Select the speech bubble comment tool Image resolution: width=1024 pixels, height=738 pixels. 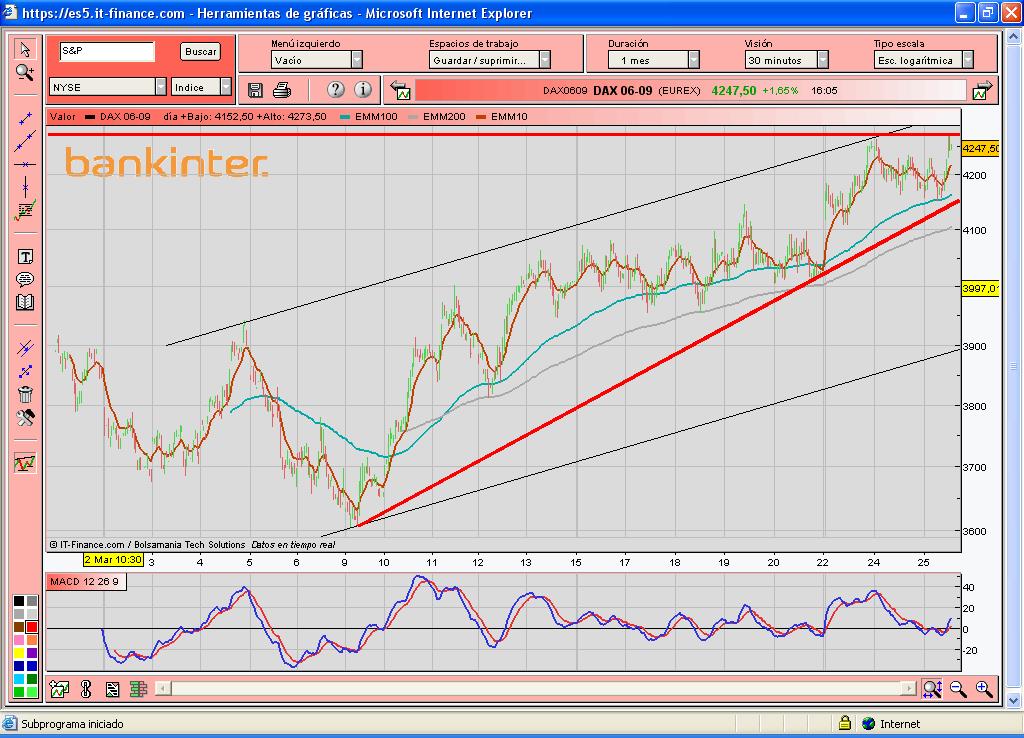tap(25, 279)
